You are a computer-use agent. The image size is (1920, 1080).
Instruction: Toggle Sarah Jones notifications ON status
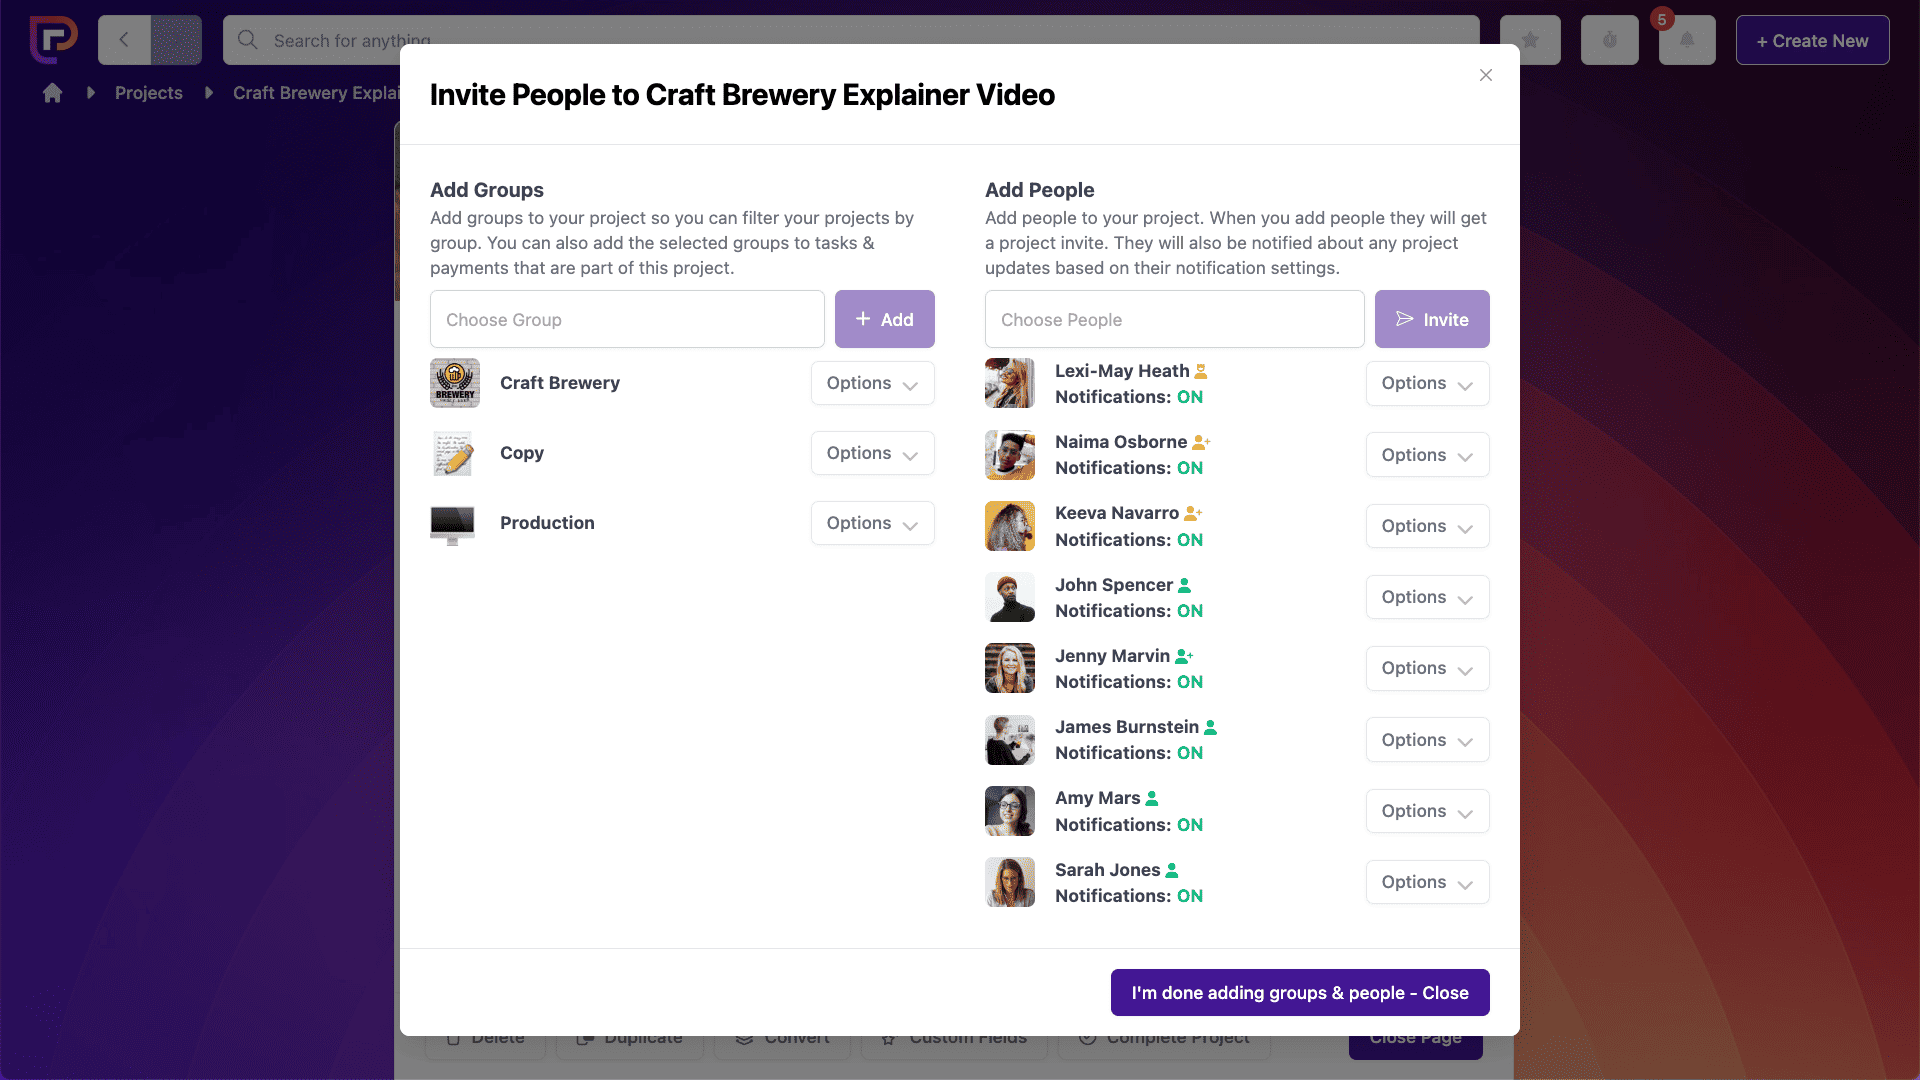click(x=1190, y=896)
